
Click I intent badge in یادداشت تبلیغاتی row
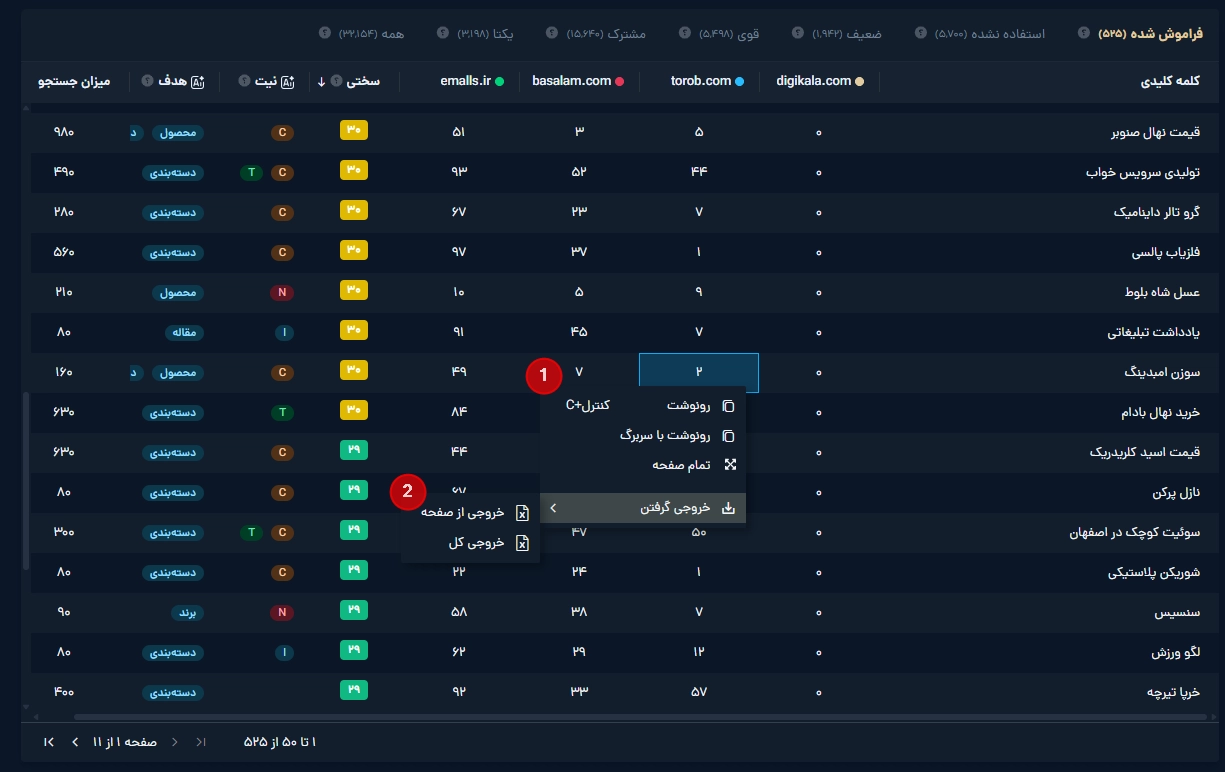click(283, 333)
